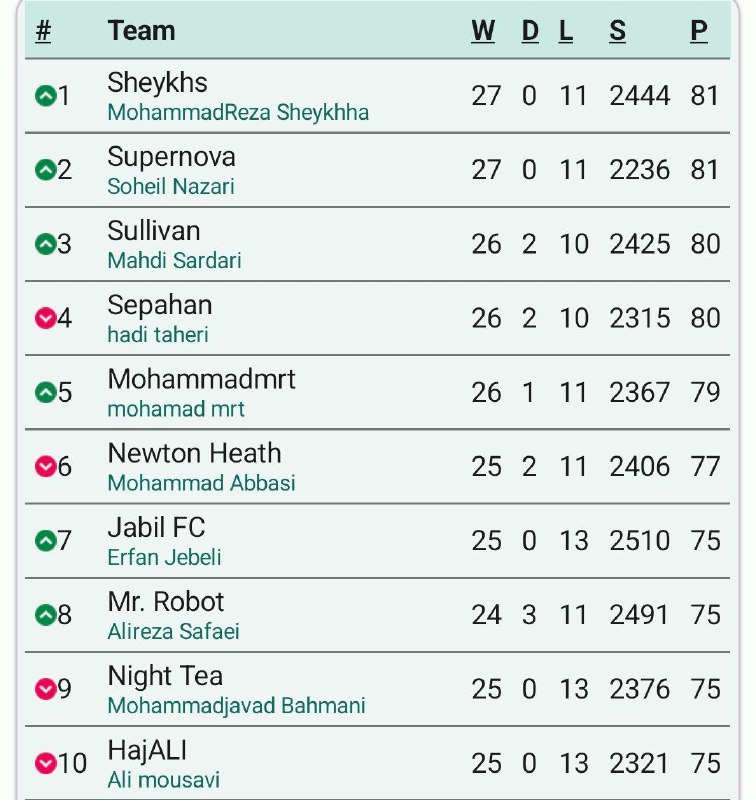Open manager MohammadReza Sheykhha's profile
The image size is (756, 800).
[x=238, y=113]
